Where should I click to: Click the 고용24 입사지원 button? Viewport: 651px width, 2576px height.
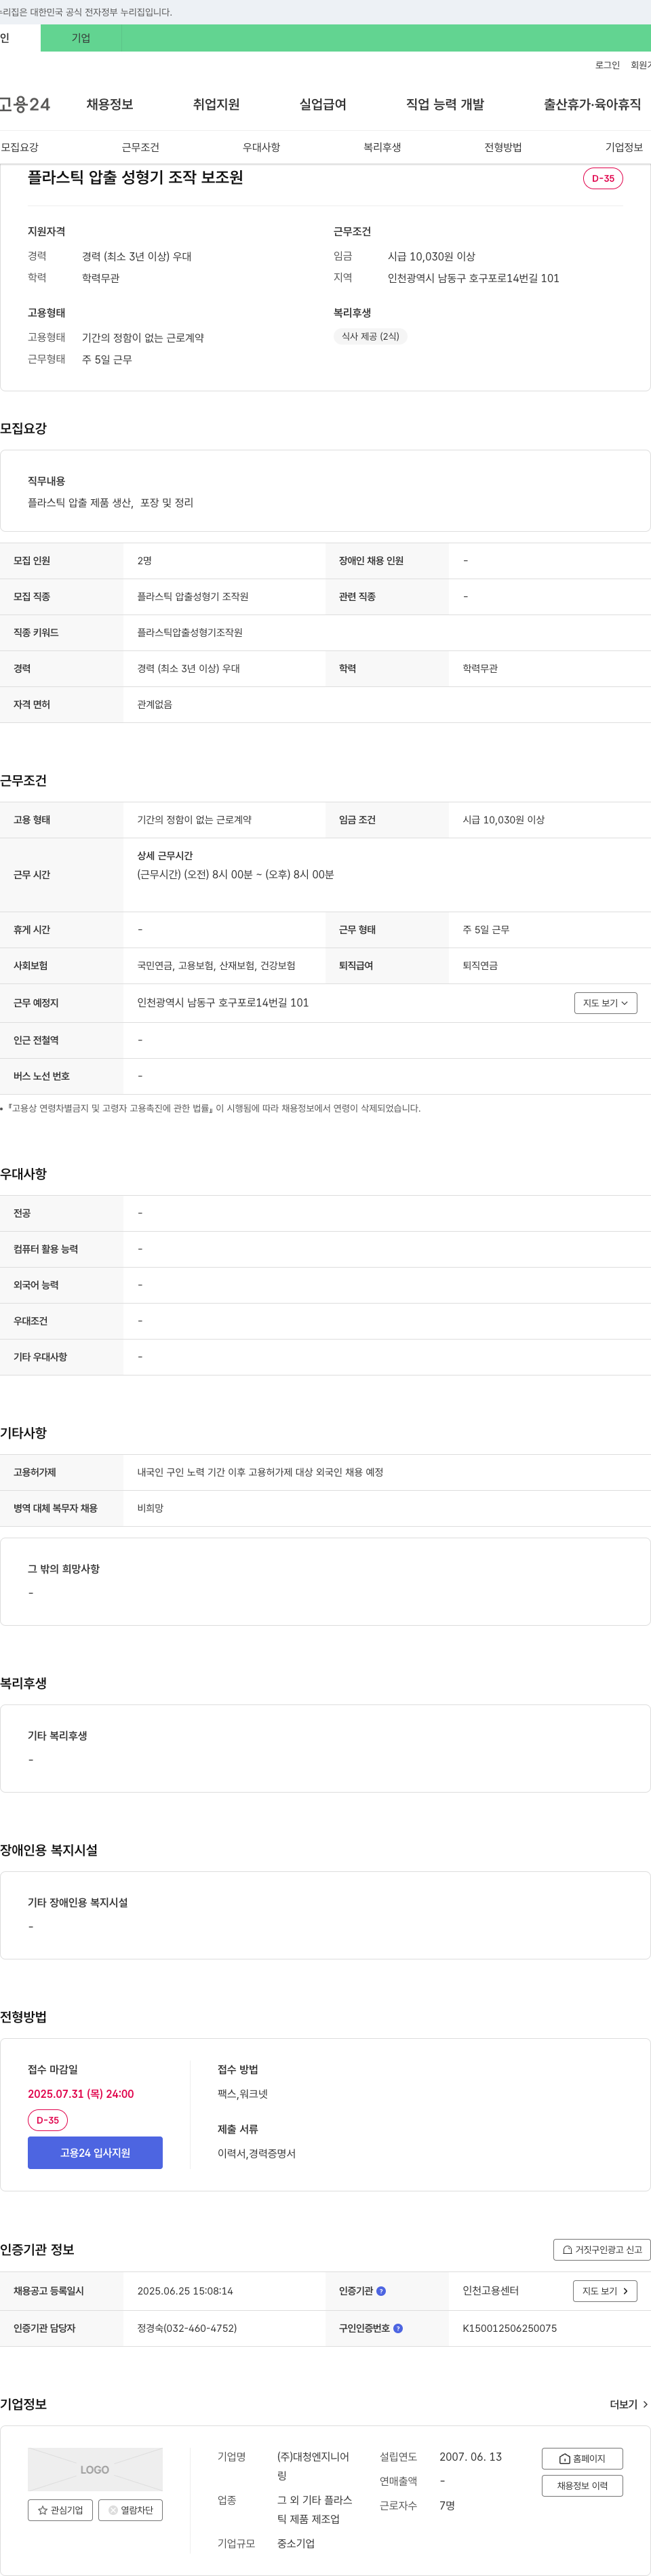pyautogui.click(x=95, y=2152)
